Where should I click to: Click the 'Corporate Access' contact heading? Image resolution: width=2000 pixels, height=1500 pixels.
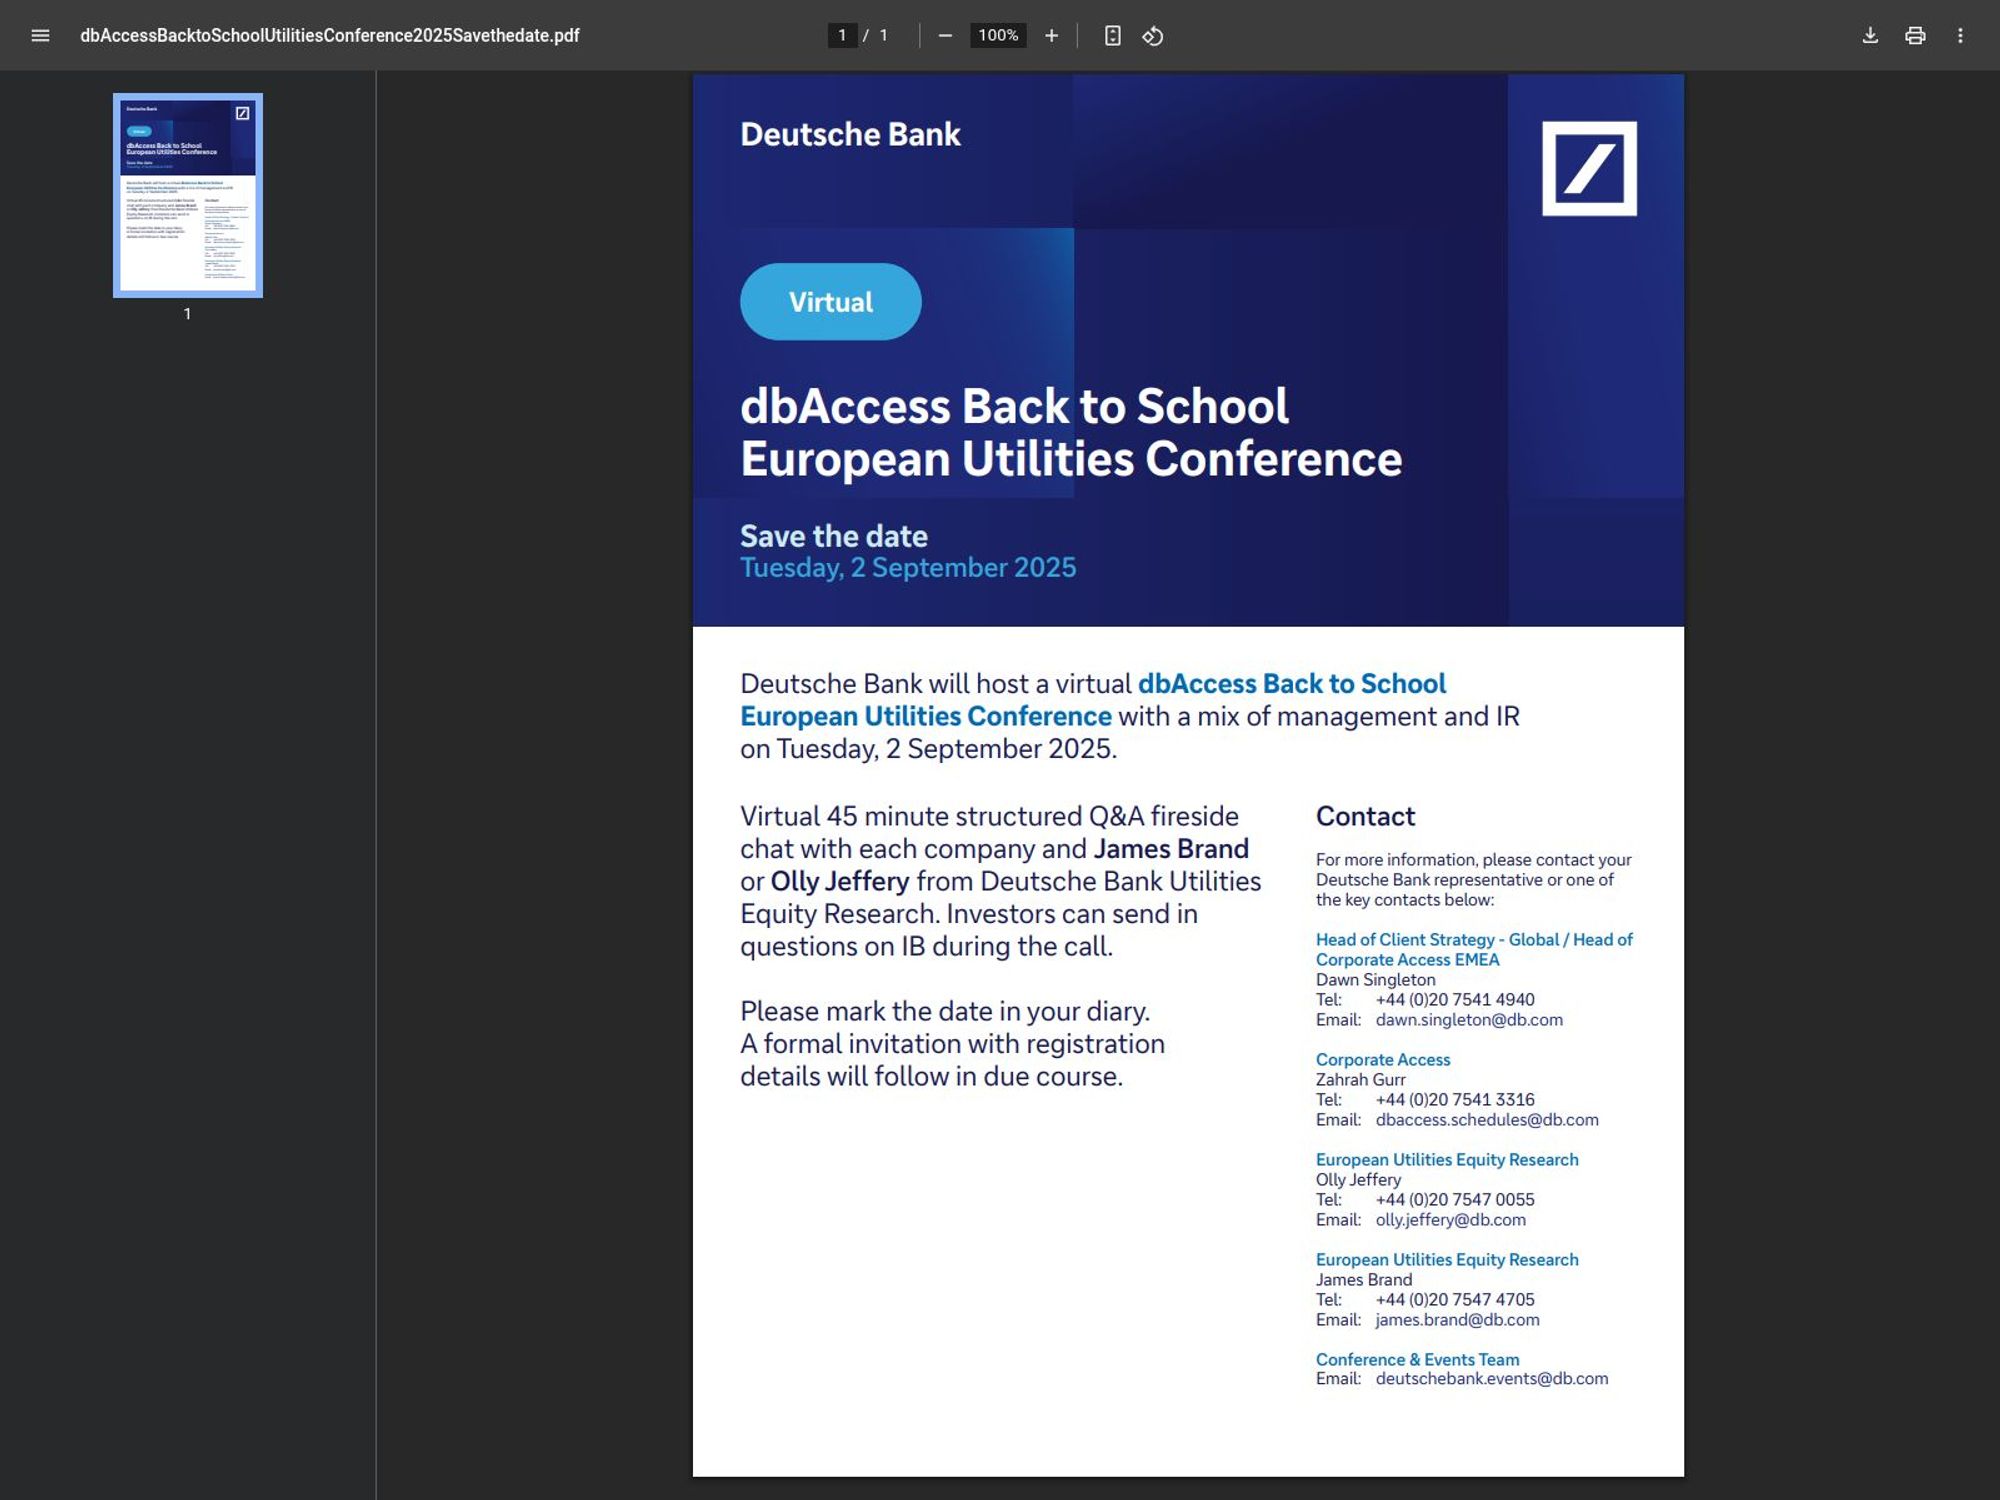(x=1383, y=1060)
